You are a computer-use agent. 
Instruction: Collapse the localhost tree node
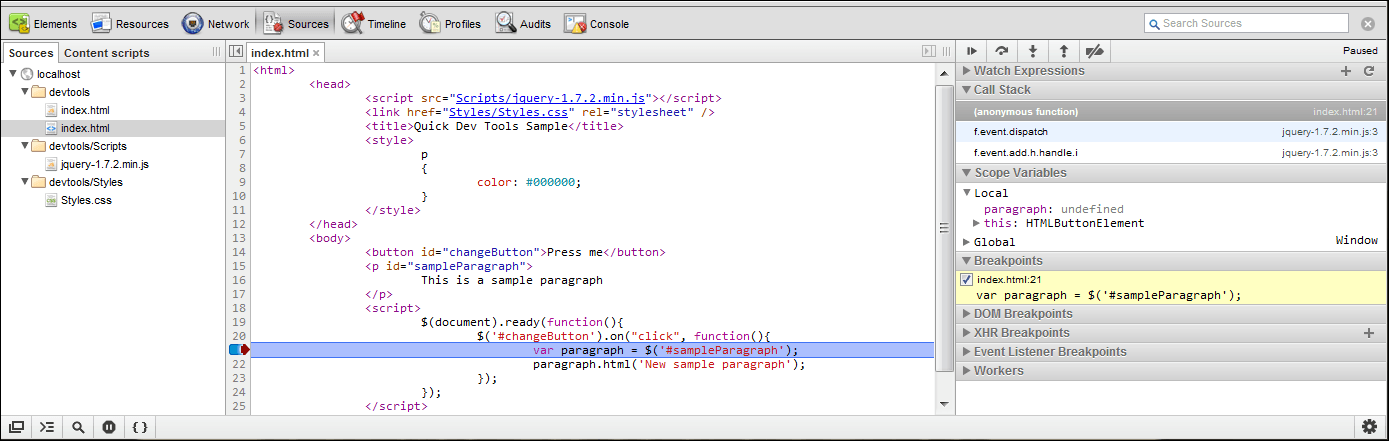click(x=12, y=74)
